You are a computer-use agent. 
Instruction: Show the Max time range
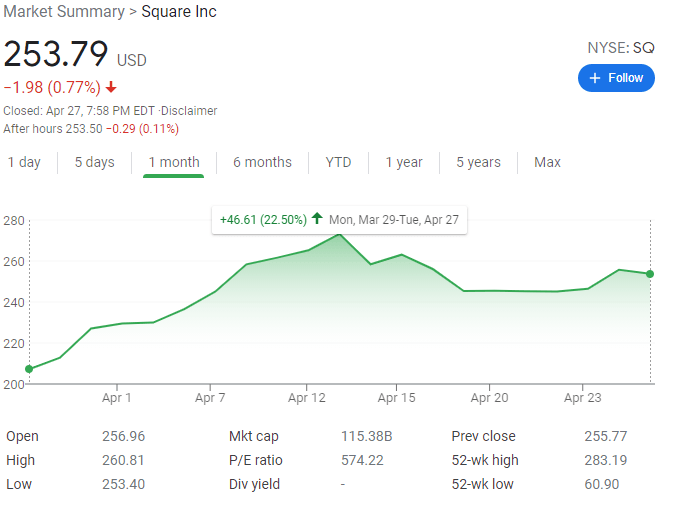coord(547,162)
